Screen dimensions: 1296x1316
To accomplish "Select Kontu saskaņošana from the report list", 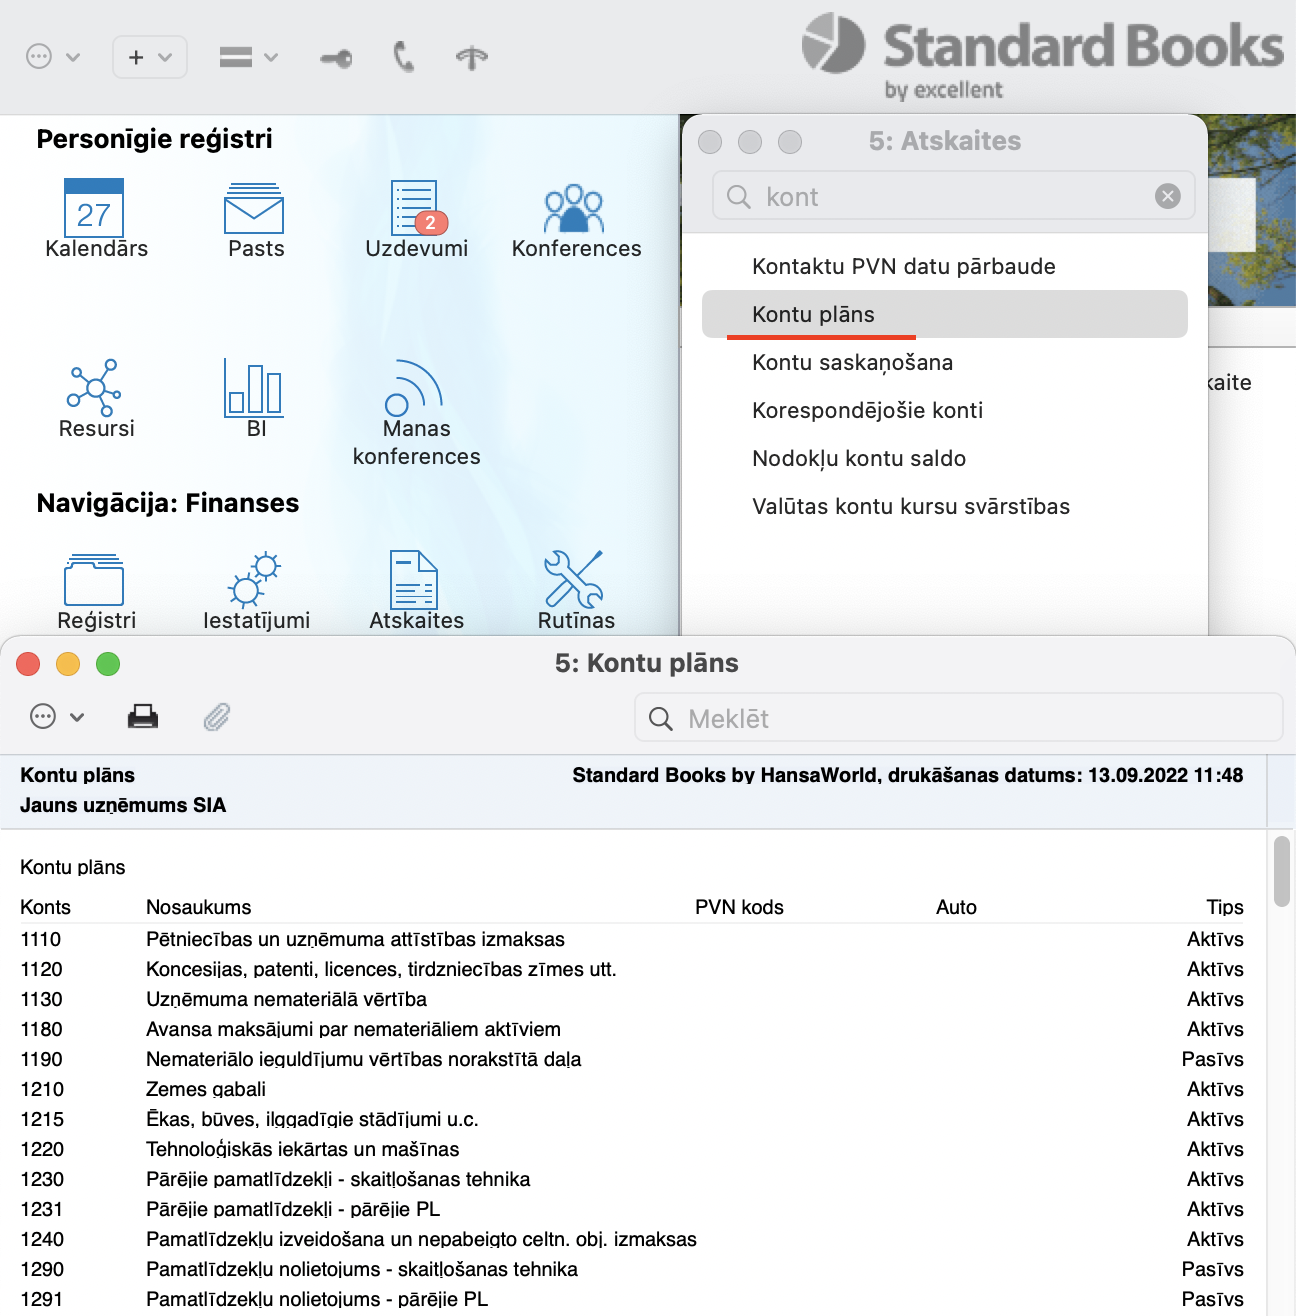I will (852, 363).
